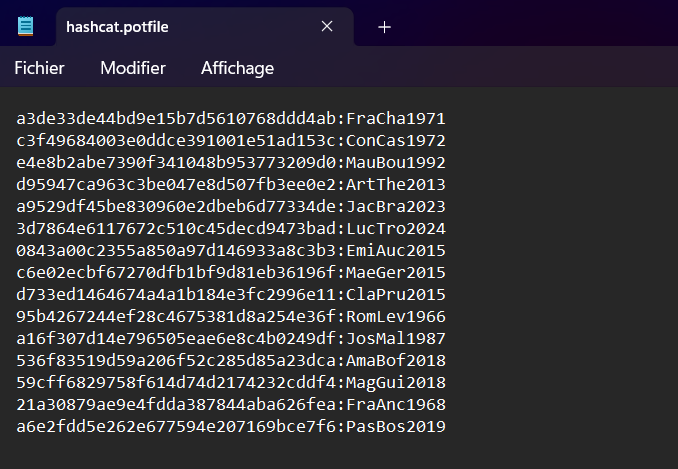Open the Fichier menu

(39, 68)
